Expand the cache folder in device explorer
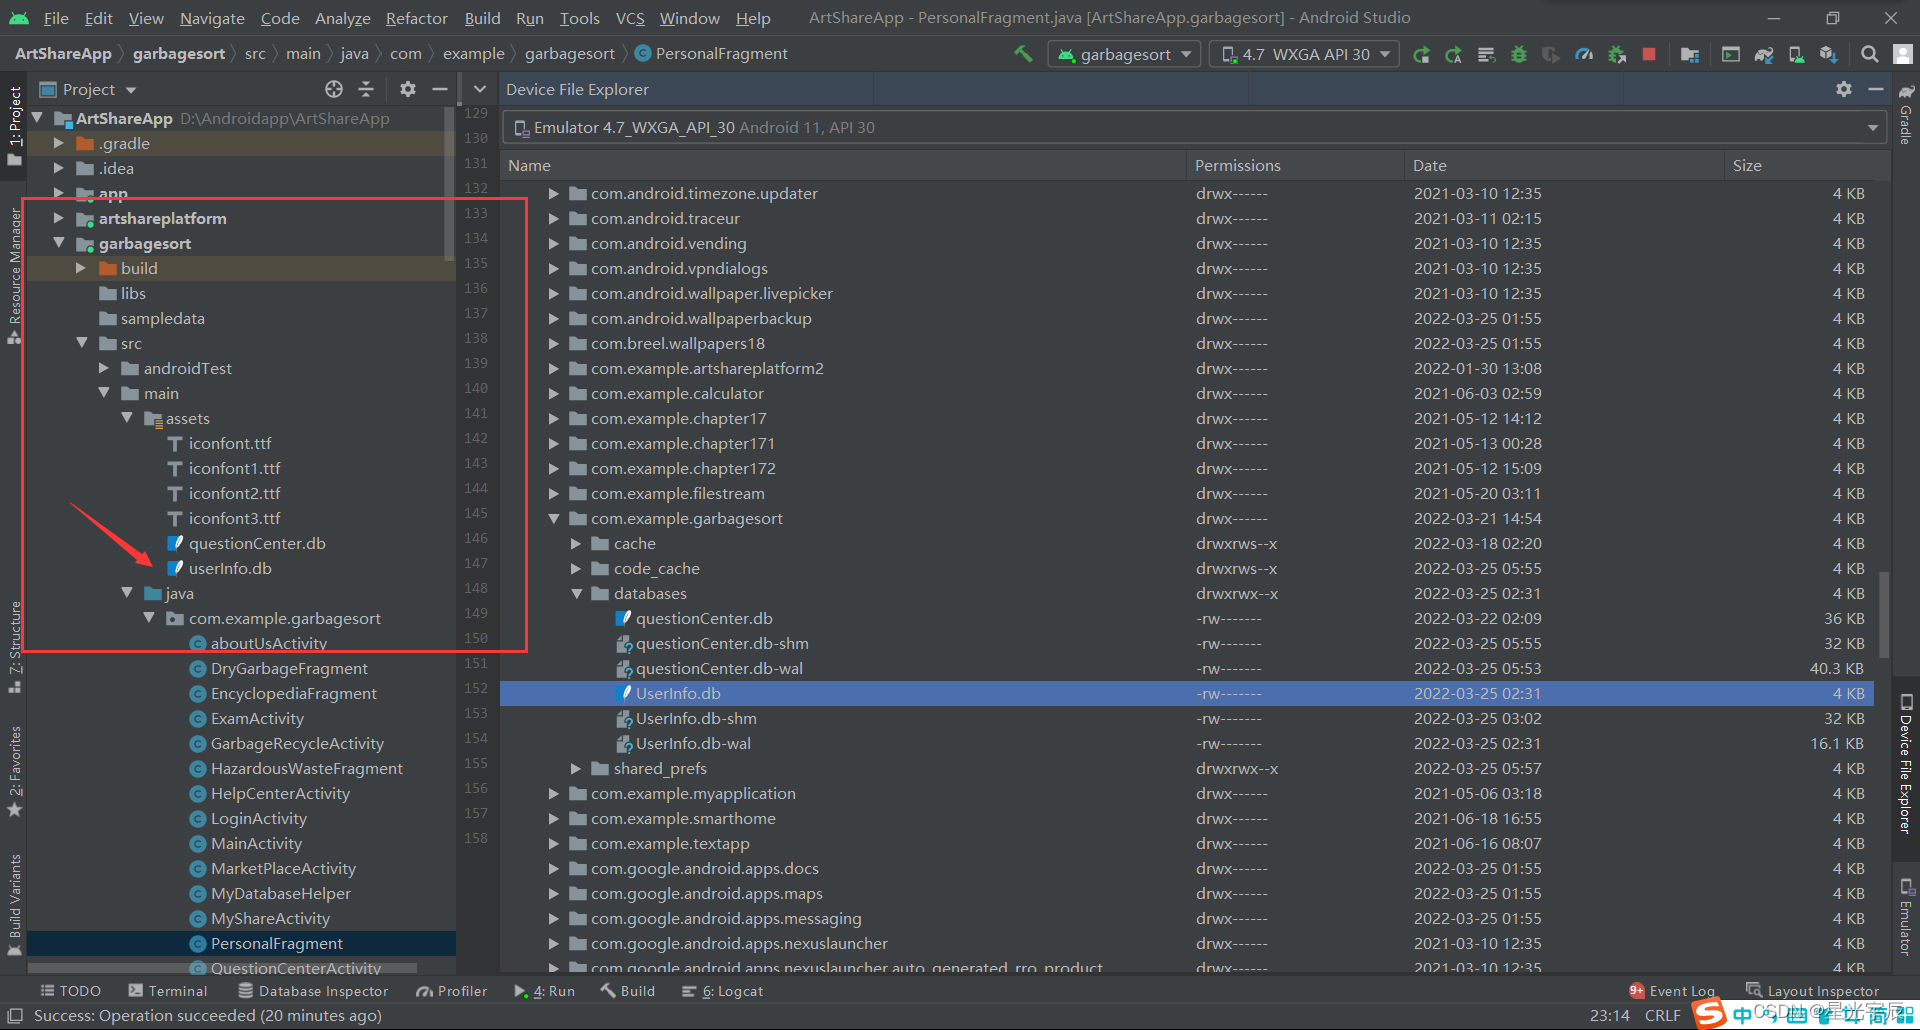This screenshot has width=1920, height=1030. click(x=576, y=543)
